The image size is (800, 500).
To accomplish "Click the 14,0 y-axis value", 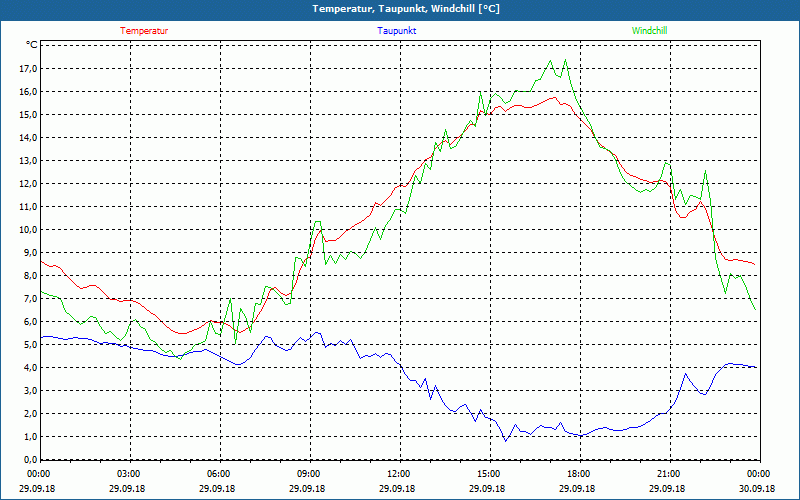I will [x=29, y=138].
